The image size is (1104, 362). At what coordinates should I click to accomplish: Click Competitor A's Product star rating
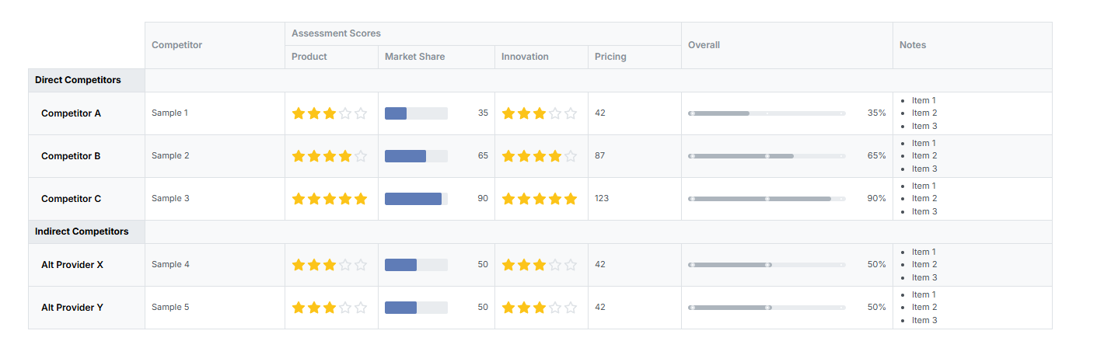(330, 113)
